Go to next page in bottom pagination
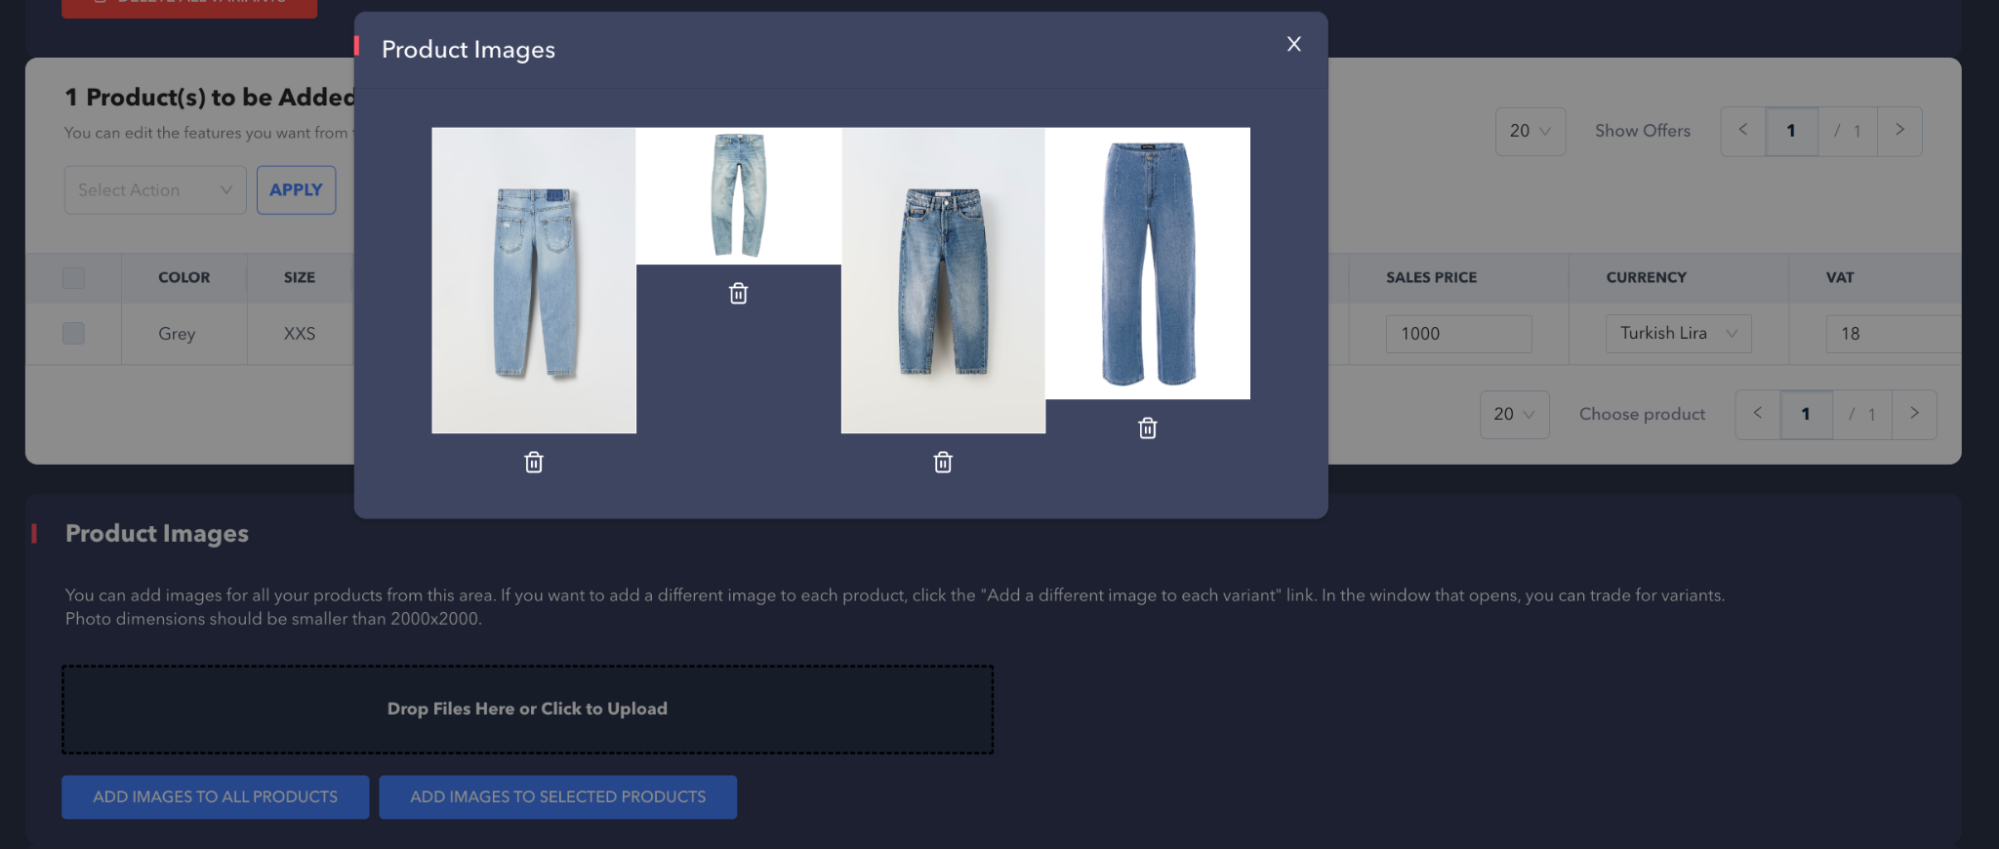The height and width of the screenshot is (850, 1999). click(1914, 414)
